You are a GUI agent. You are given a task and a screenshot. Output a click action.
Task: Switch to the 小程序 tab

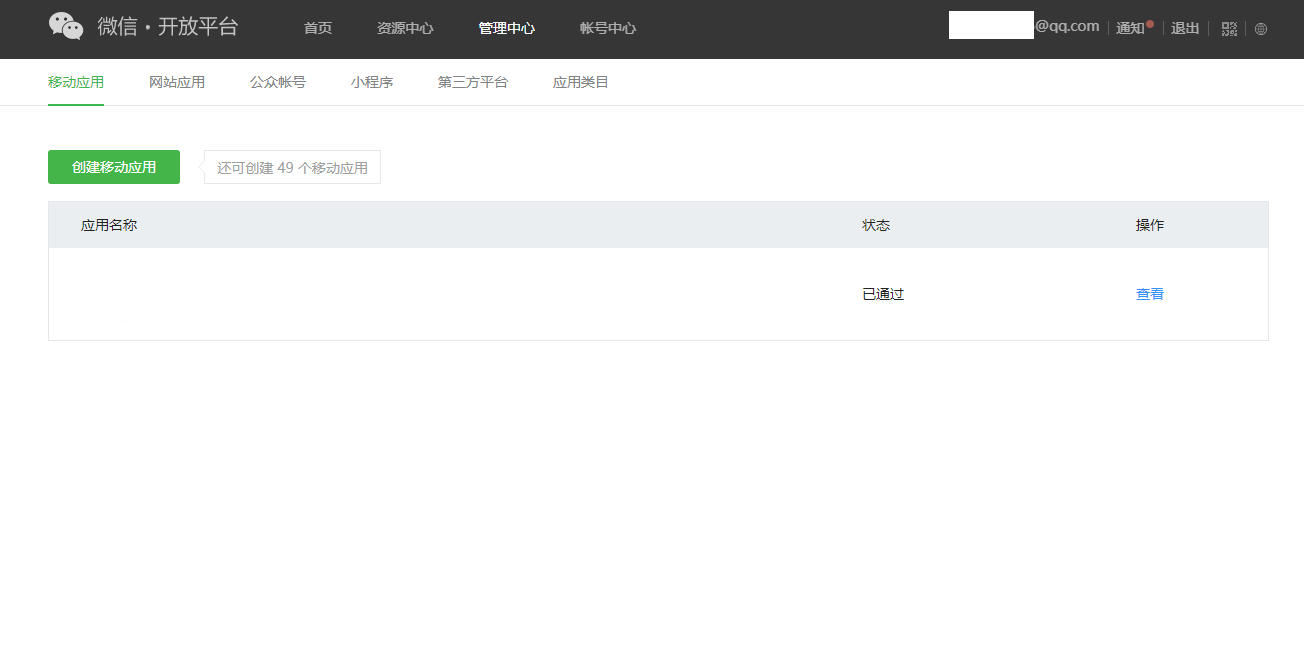coord(372,82)
